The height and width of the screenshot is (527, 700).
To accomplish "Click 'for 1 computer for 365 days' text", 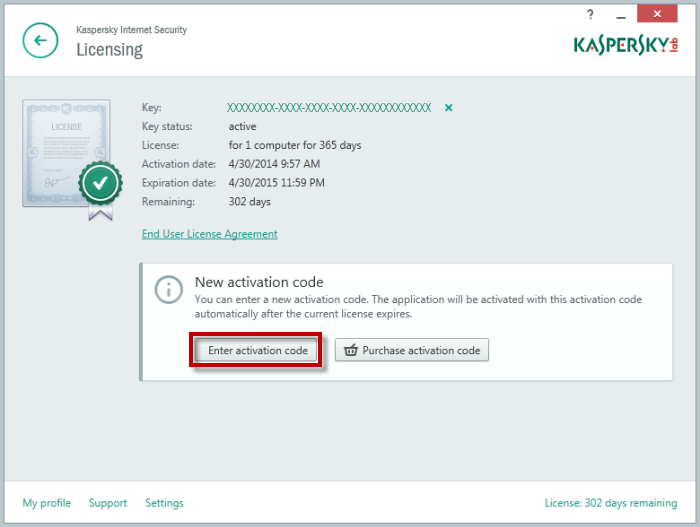I will [x=295, y=145].
